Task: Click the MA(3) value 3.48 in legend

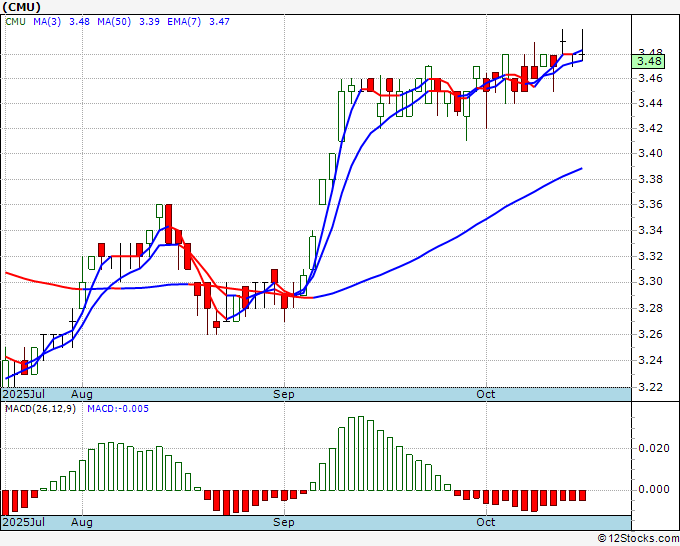Action: [x=79, y=22]
